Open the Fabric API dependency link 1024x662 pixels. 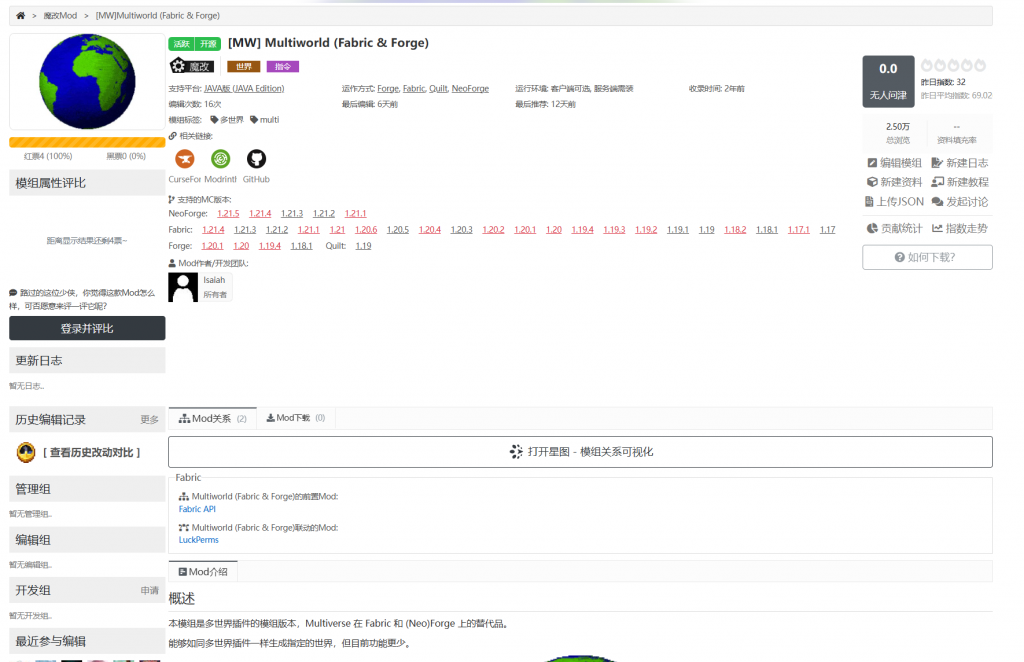pyautogui.click(x=197, y=509)
